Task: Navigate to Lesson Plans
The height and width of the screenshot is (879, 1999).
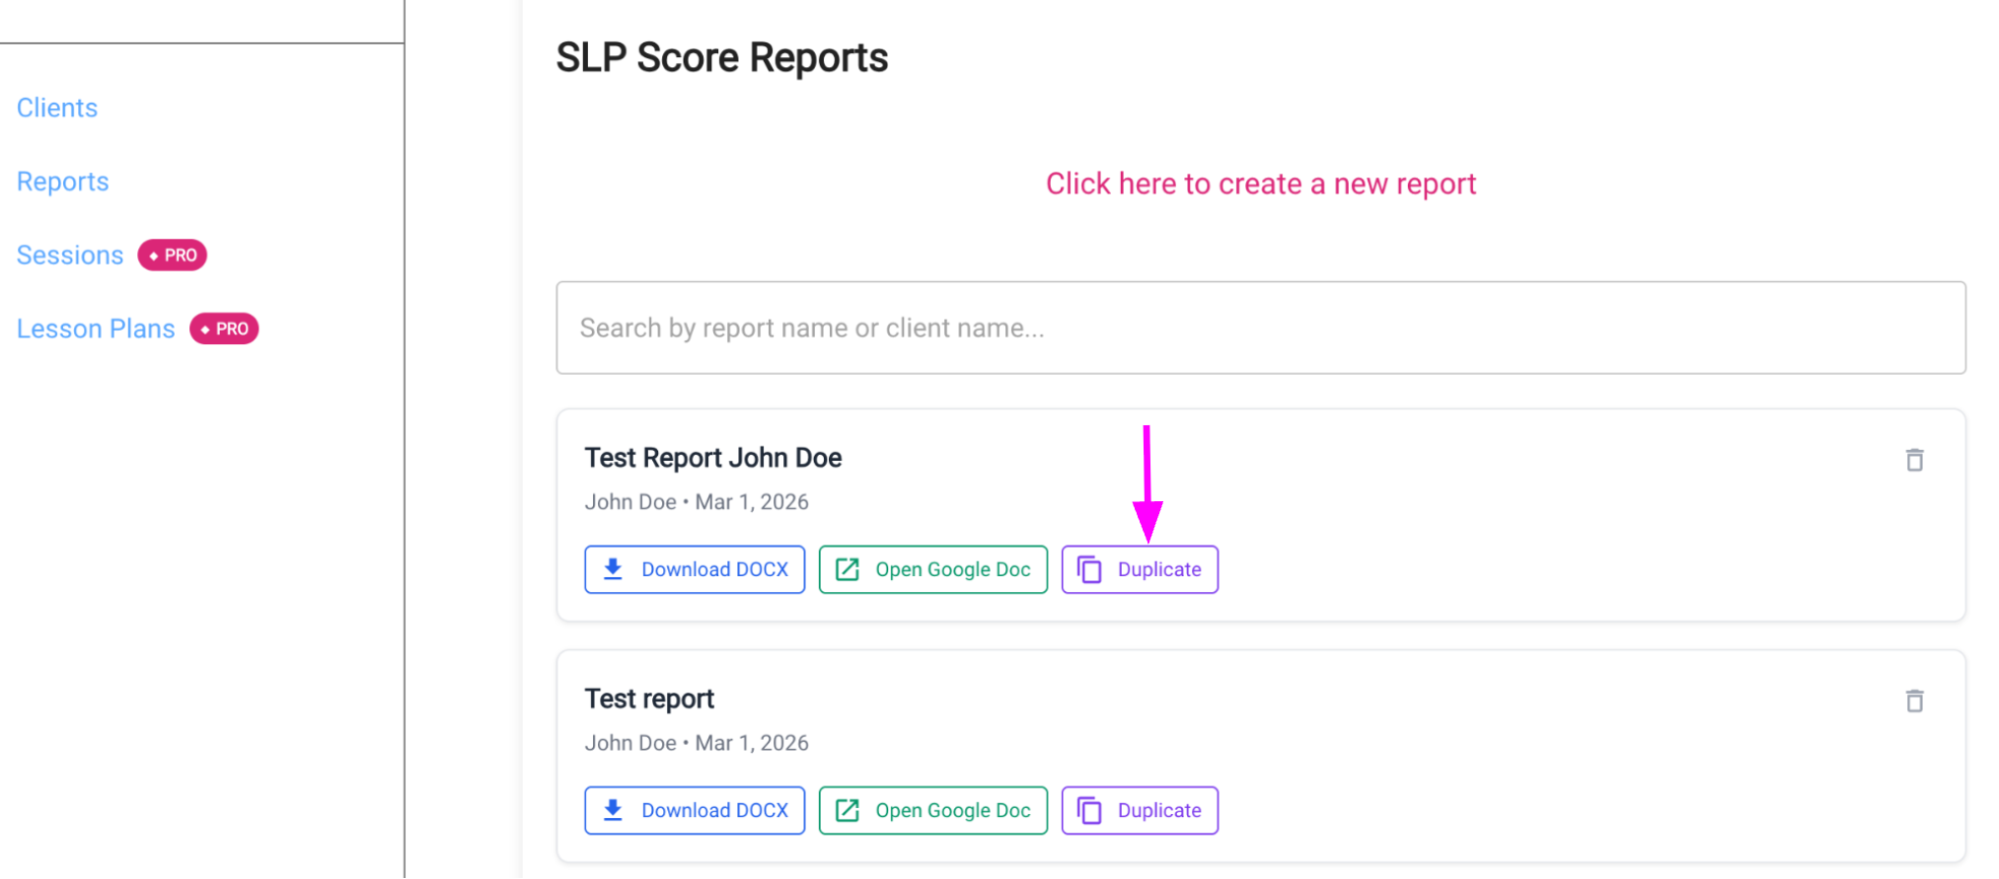Action: click(x=95, y=328)
